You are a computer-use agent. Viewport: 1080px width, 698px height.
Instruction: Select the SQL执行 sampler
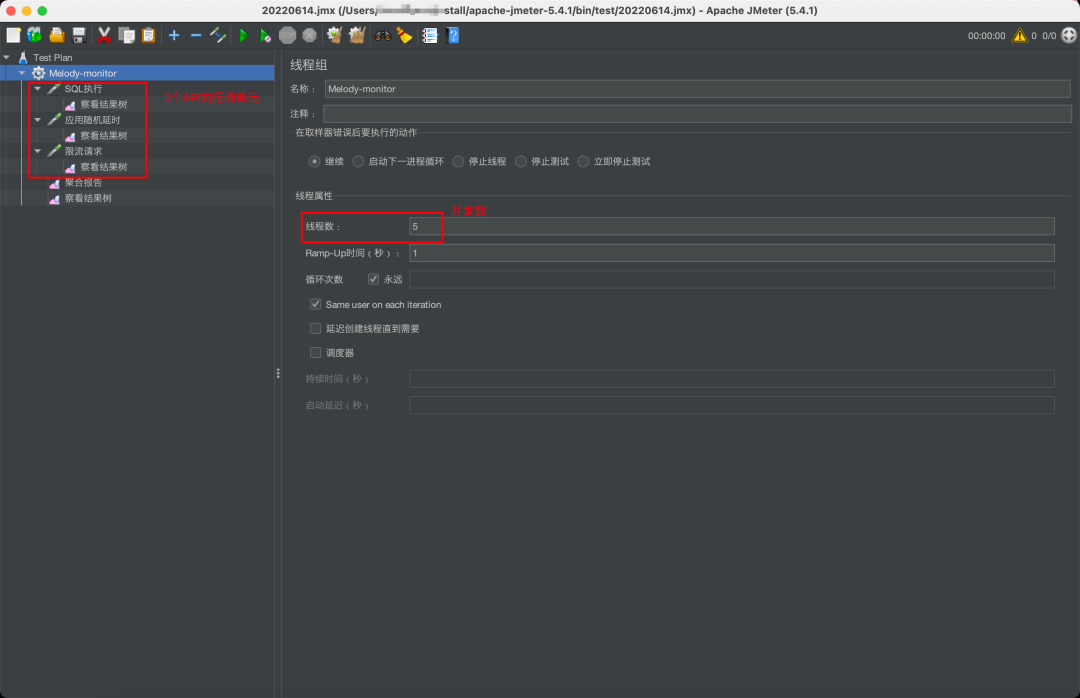tap(83, 89)
